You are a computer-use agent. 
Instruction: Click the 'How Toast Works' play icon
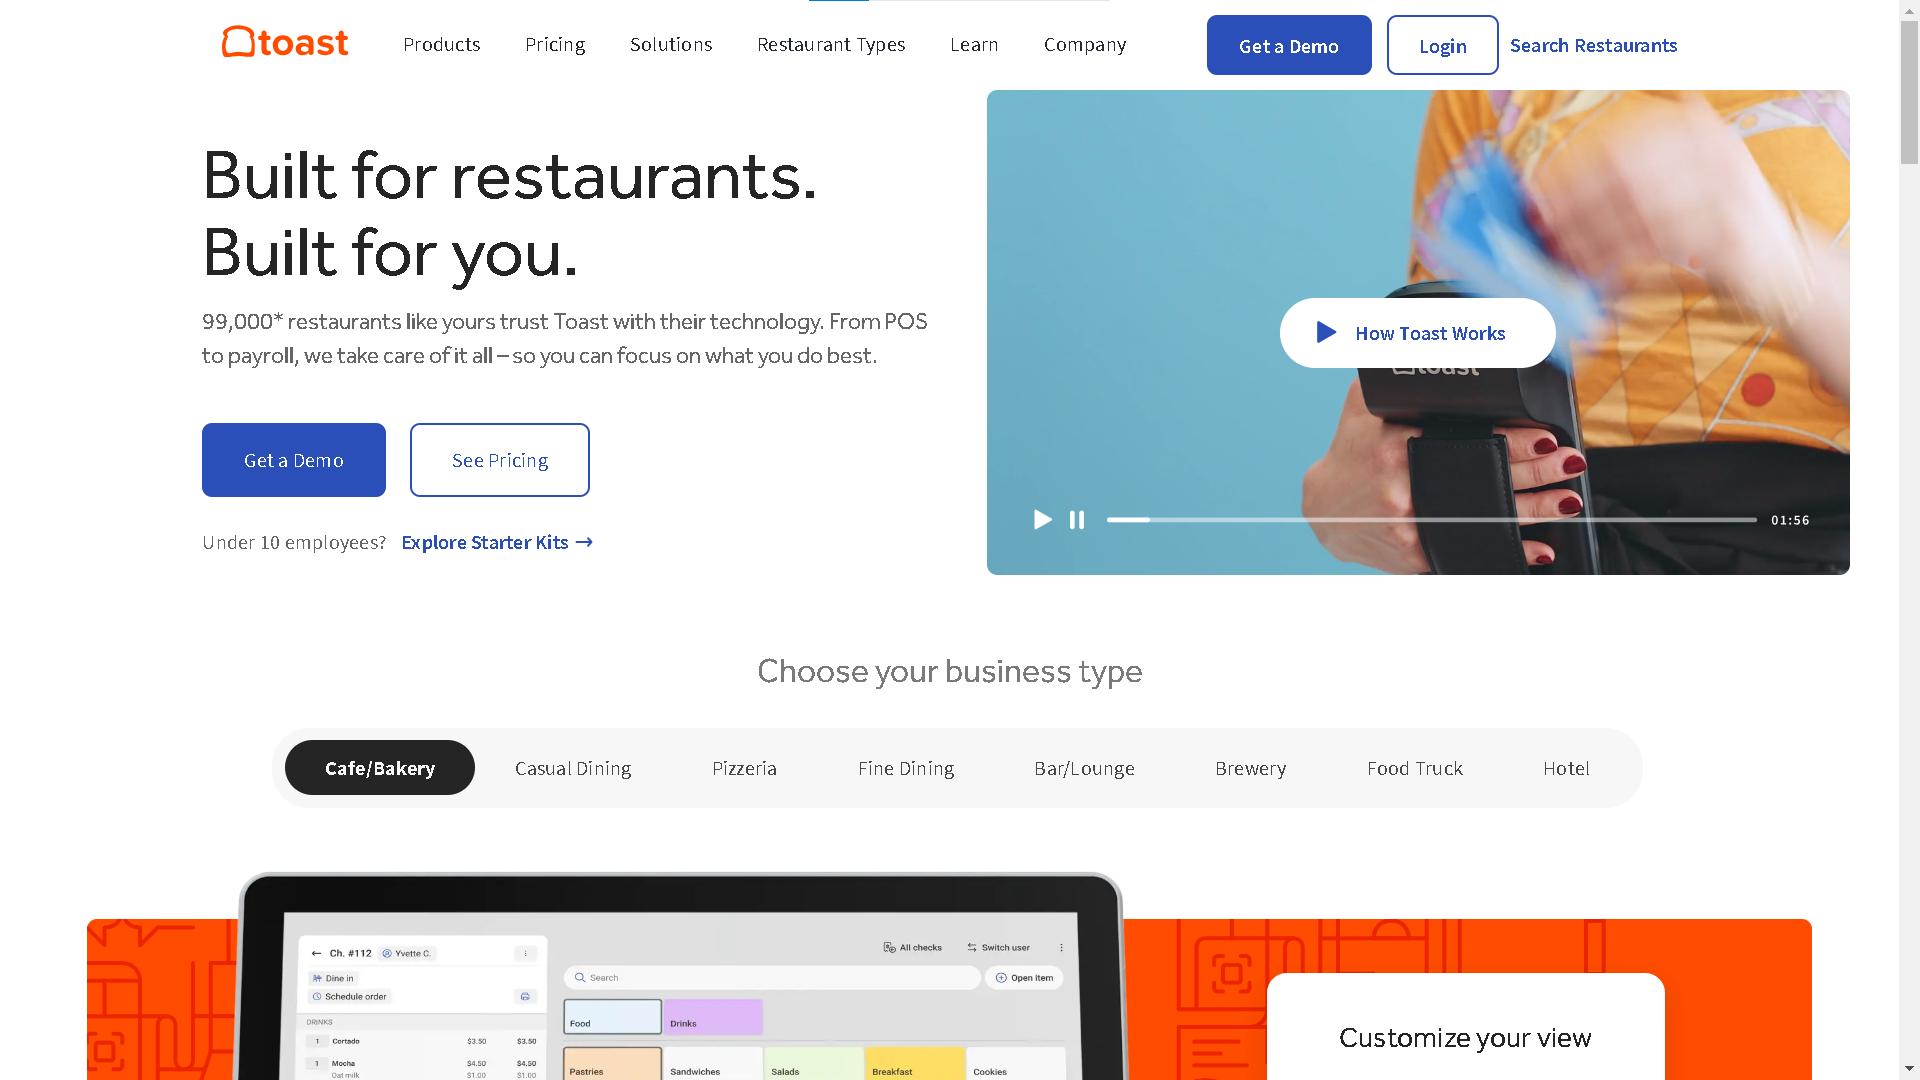click(x=1323, y=332)
